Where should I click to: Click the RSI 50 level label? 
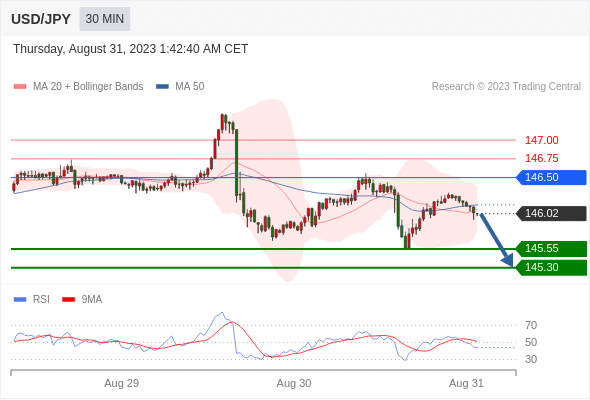531,342
